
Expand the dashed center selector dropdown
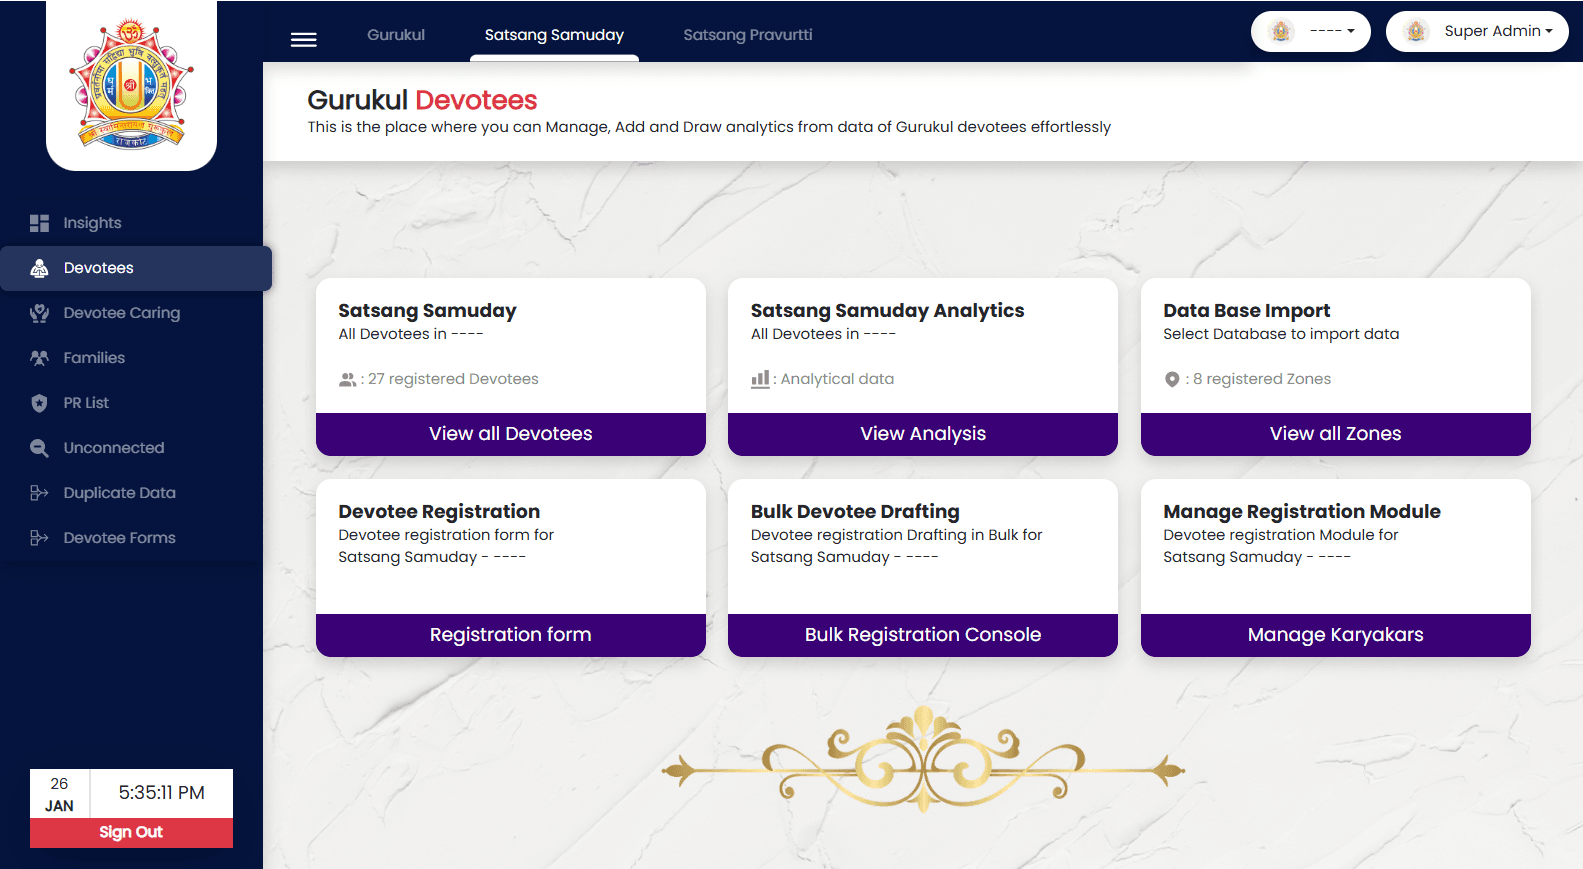click(x=1310, y=31)
